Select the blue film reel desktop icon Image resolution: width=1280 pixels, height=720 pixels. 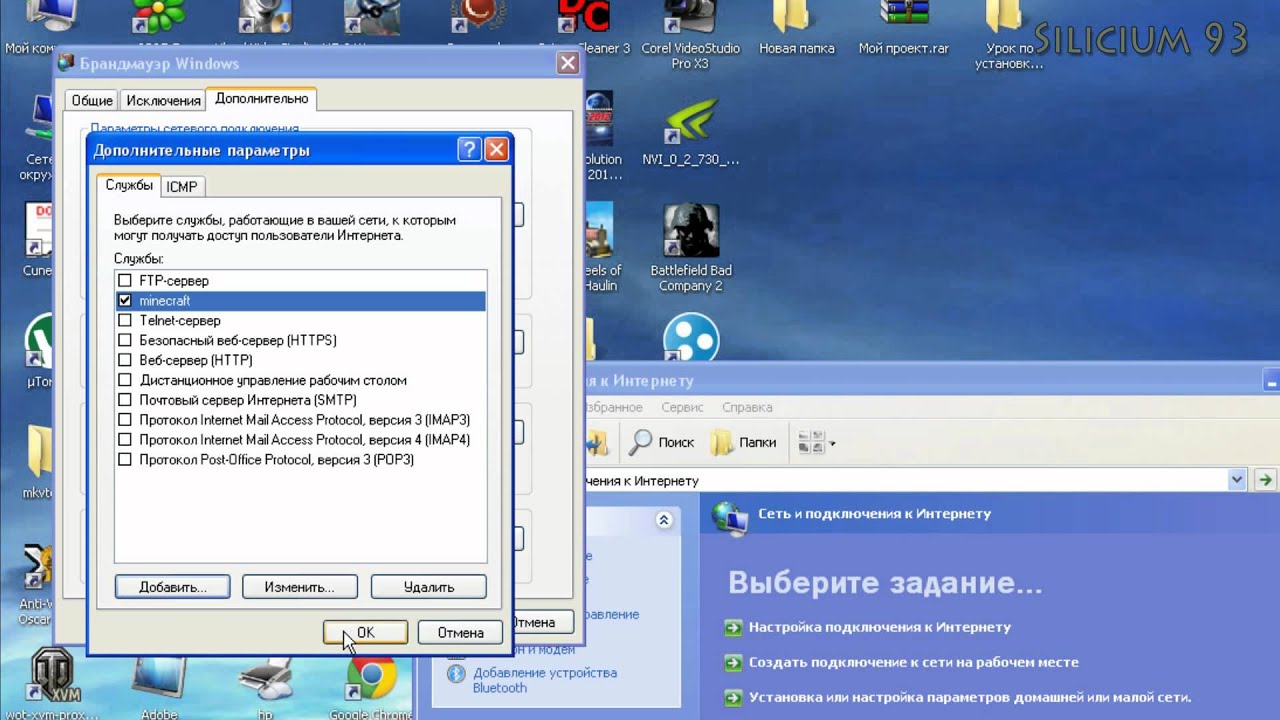[690, 336]
